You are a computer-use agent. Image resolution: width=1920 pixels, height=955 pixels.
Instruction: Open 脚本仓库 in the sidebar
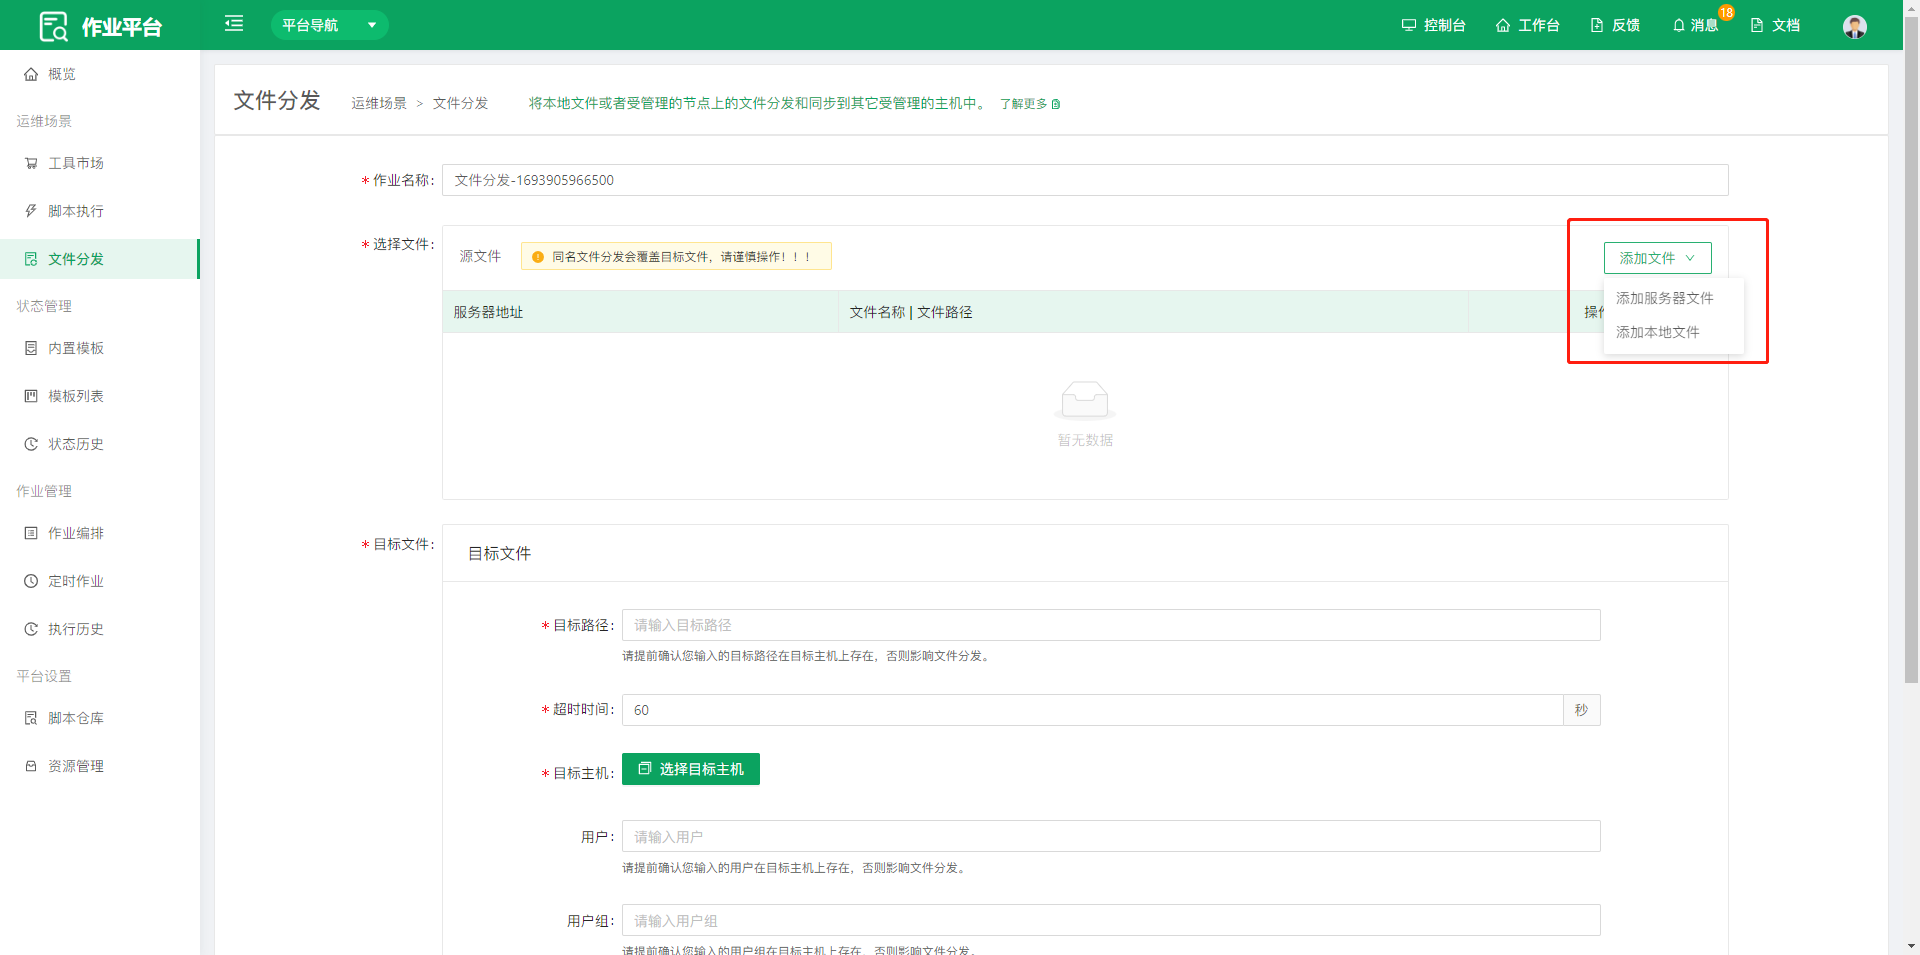click(100, 718)
